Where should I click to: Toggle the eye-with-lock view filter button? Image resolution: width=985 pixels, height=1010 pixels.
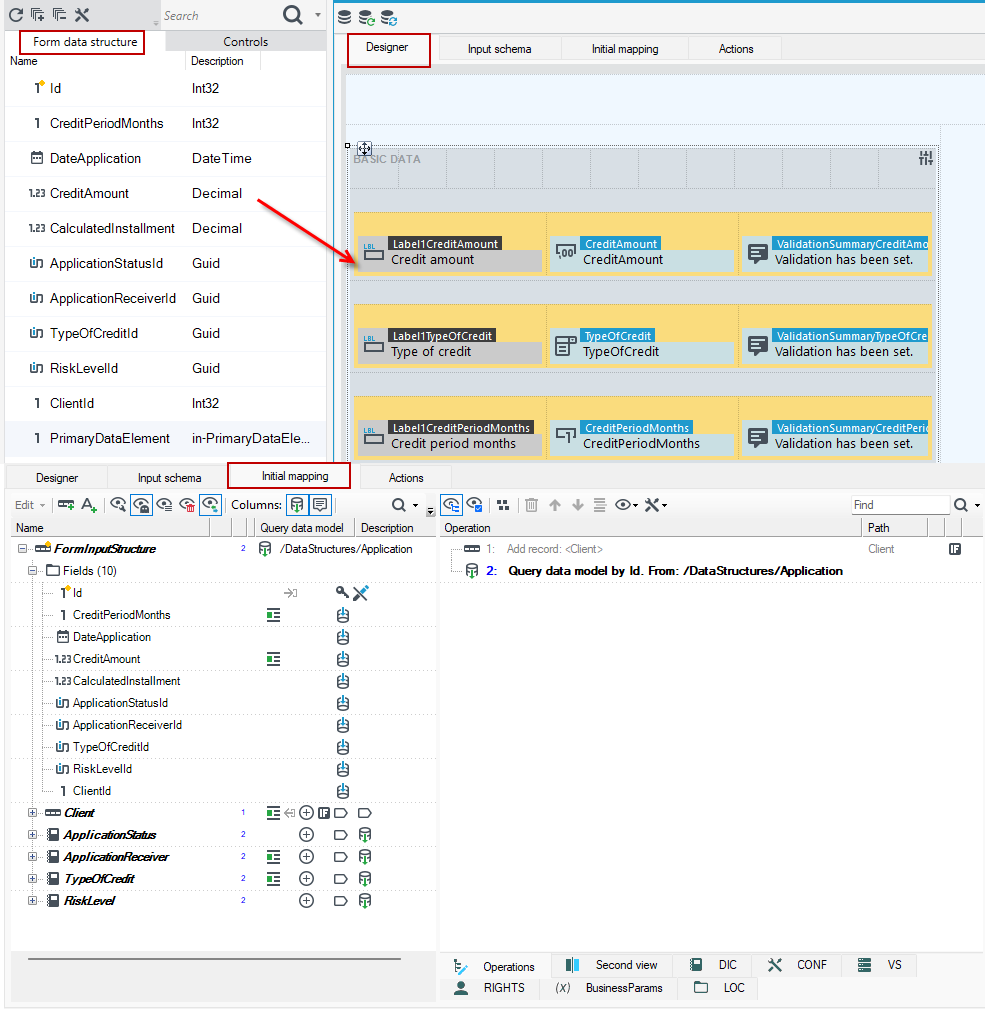141,505
